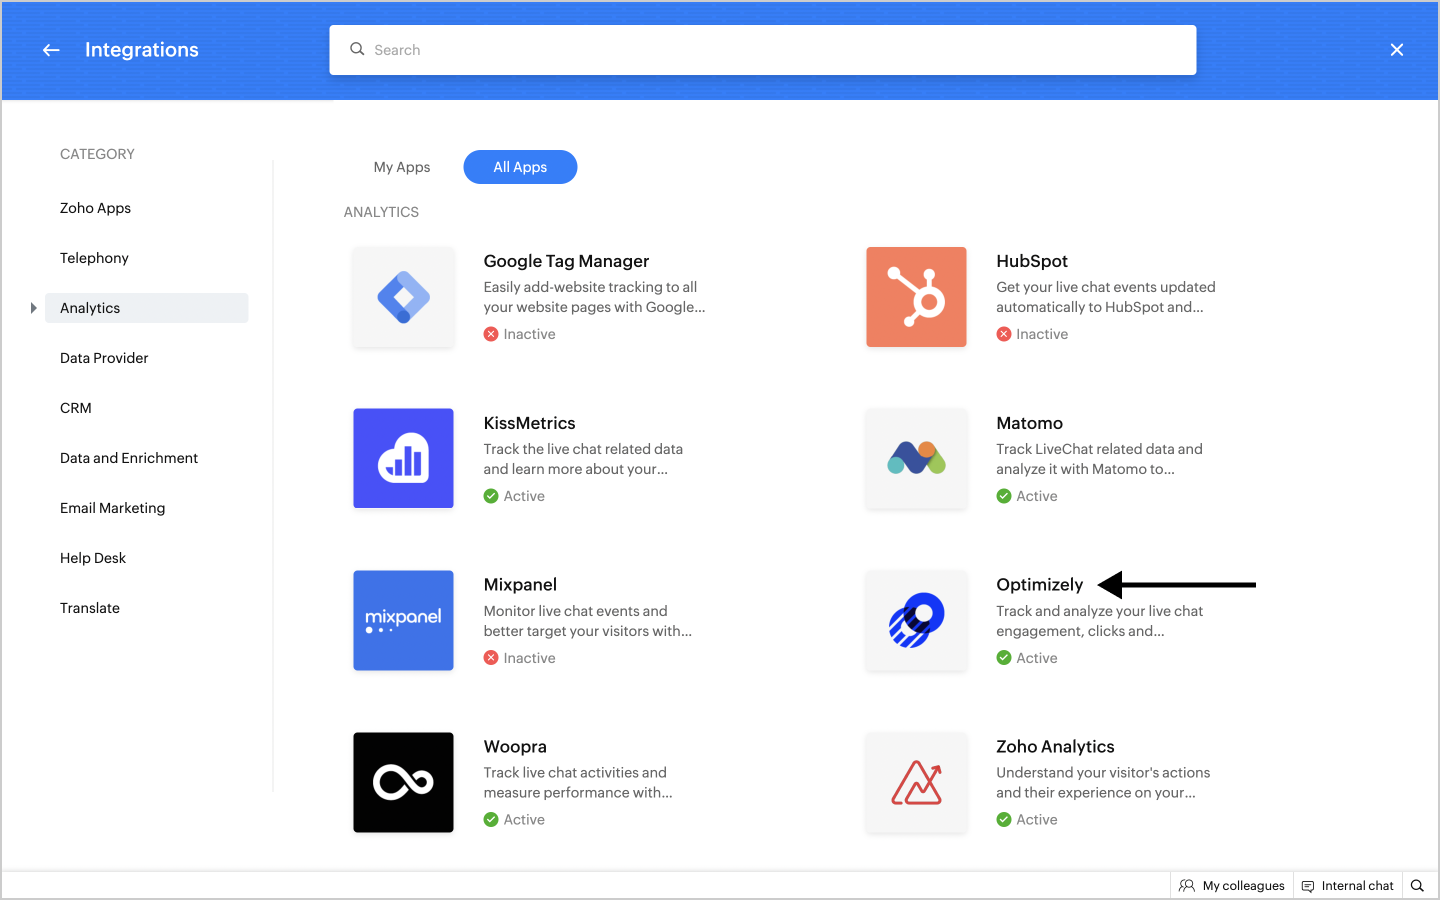
Task: Open the Google Tag Manager title
Action: [x=566, y=261]
